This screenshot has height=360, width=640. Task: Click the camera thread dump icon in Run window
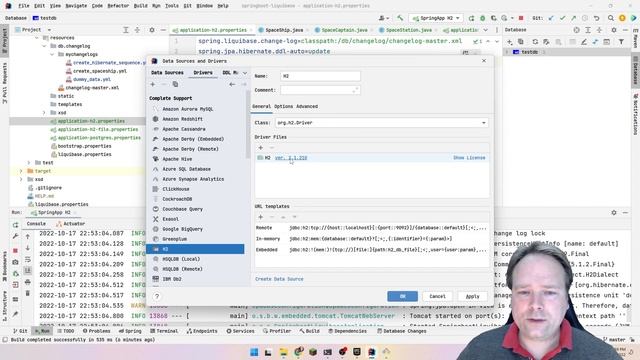tap(16, 262)
